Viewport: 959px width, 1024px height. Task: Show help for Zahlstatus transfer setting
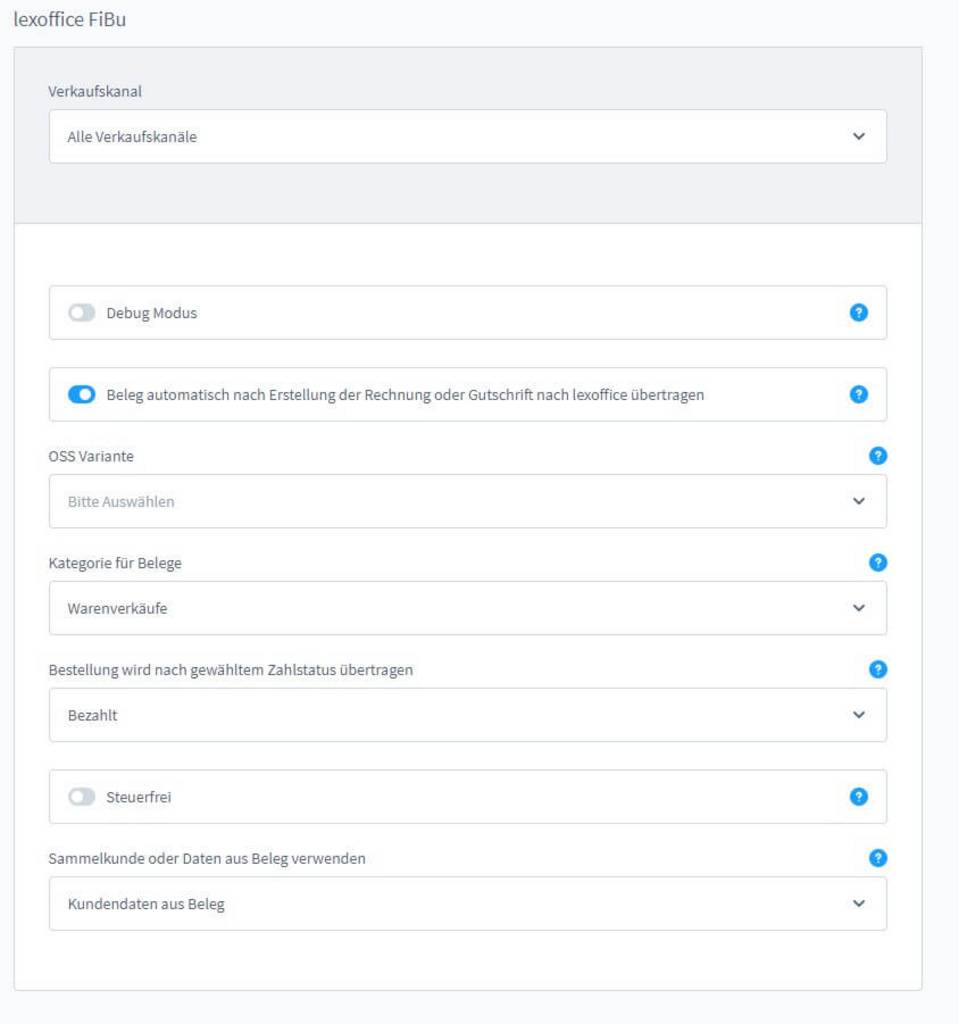click(x=878, y=670)
